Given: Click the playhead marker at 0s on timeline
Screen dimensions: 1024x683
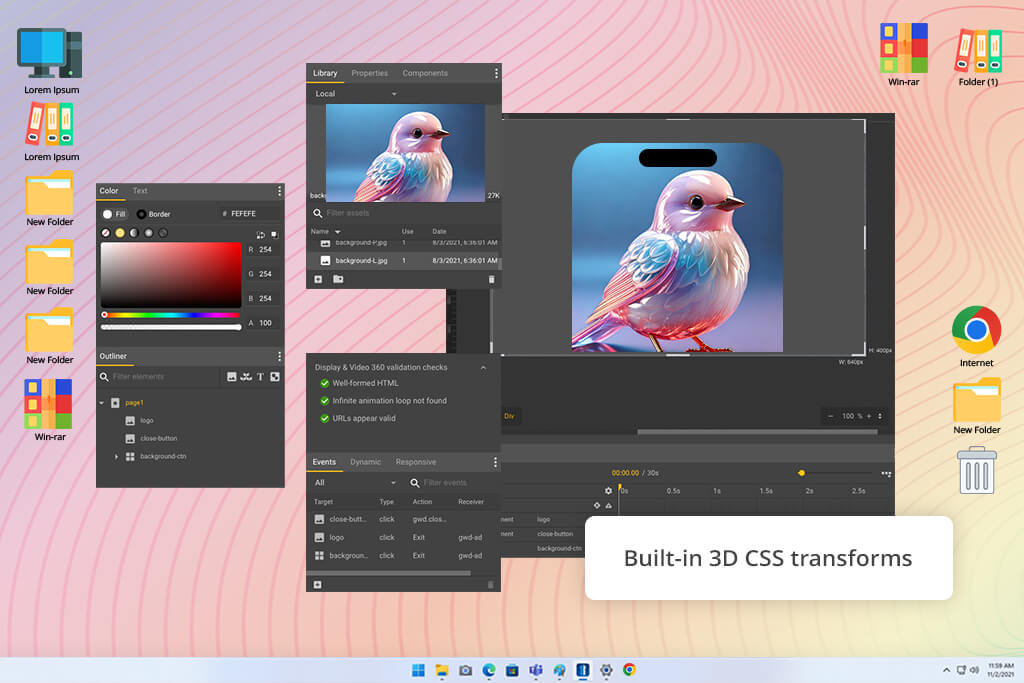Looking at the screenshot, I should pyautogui.click(x=620, y=488).
